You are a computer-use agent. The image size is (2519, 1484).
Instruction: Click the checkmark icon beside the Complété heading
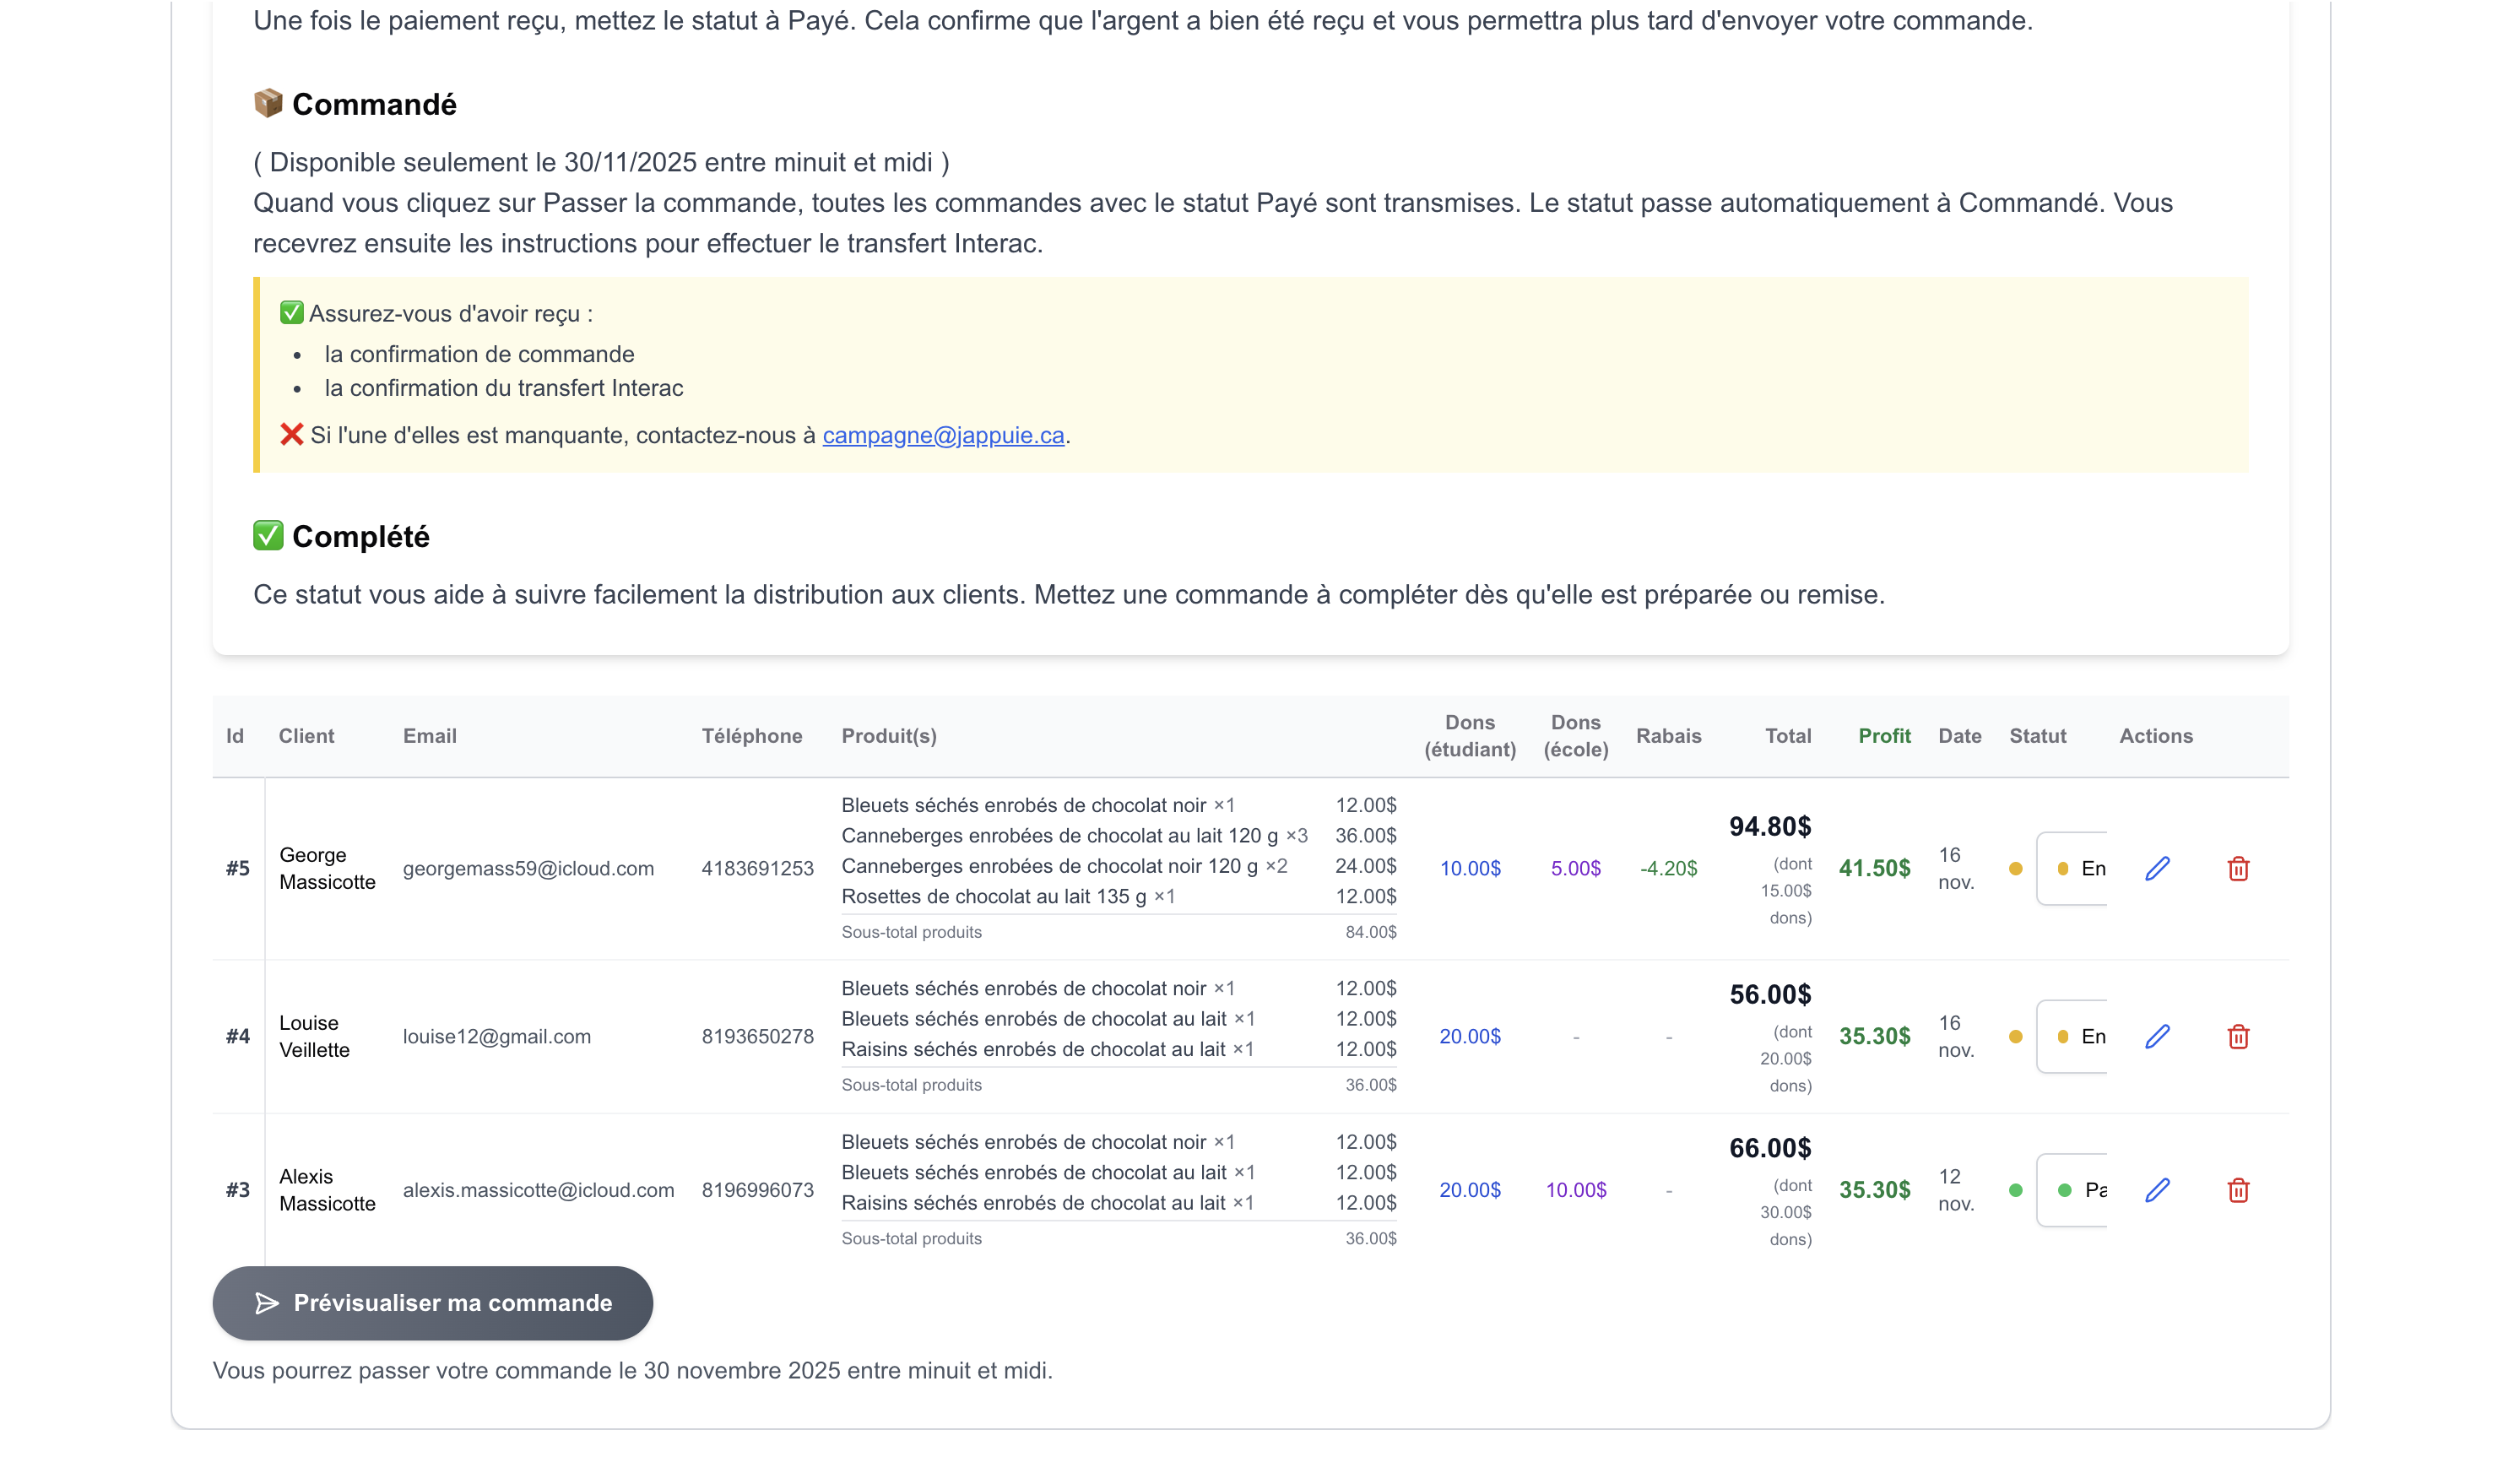point(268,536)
